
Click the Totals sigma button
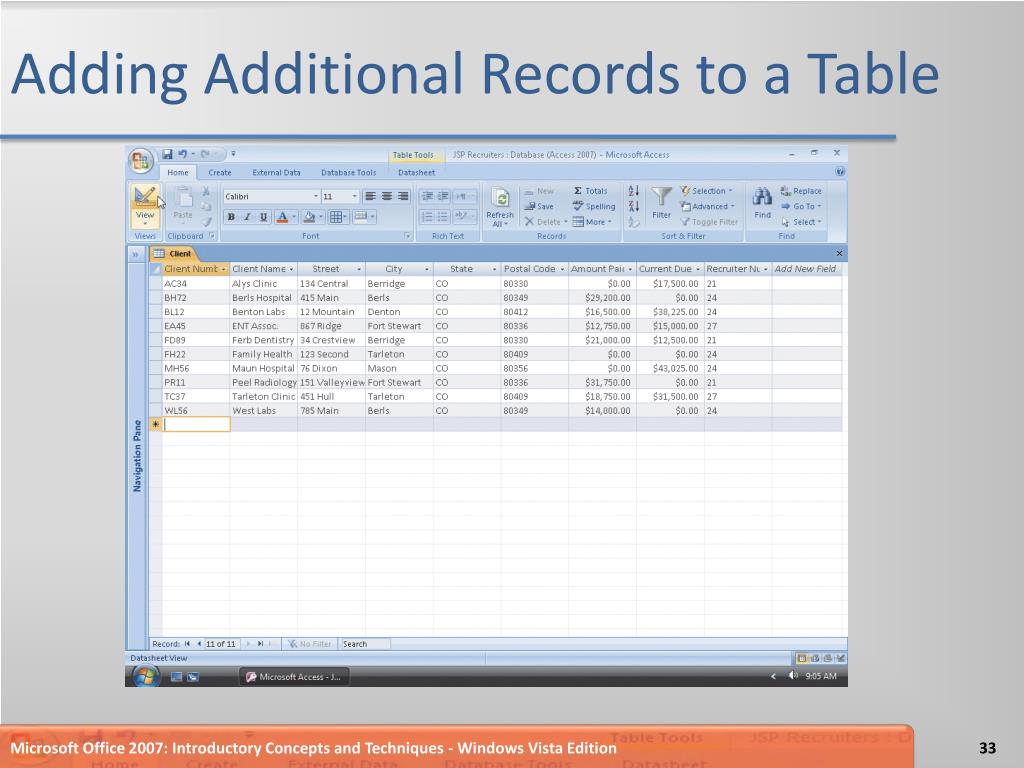click(x=590, y=191)
